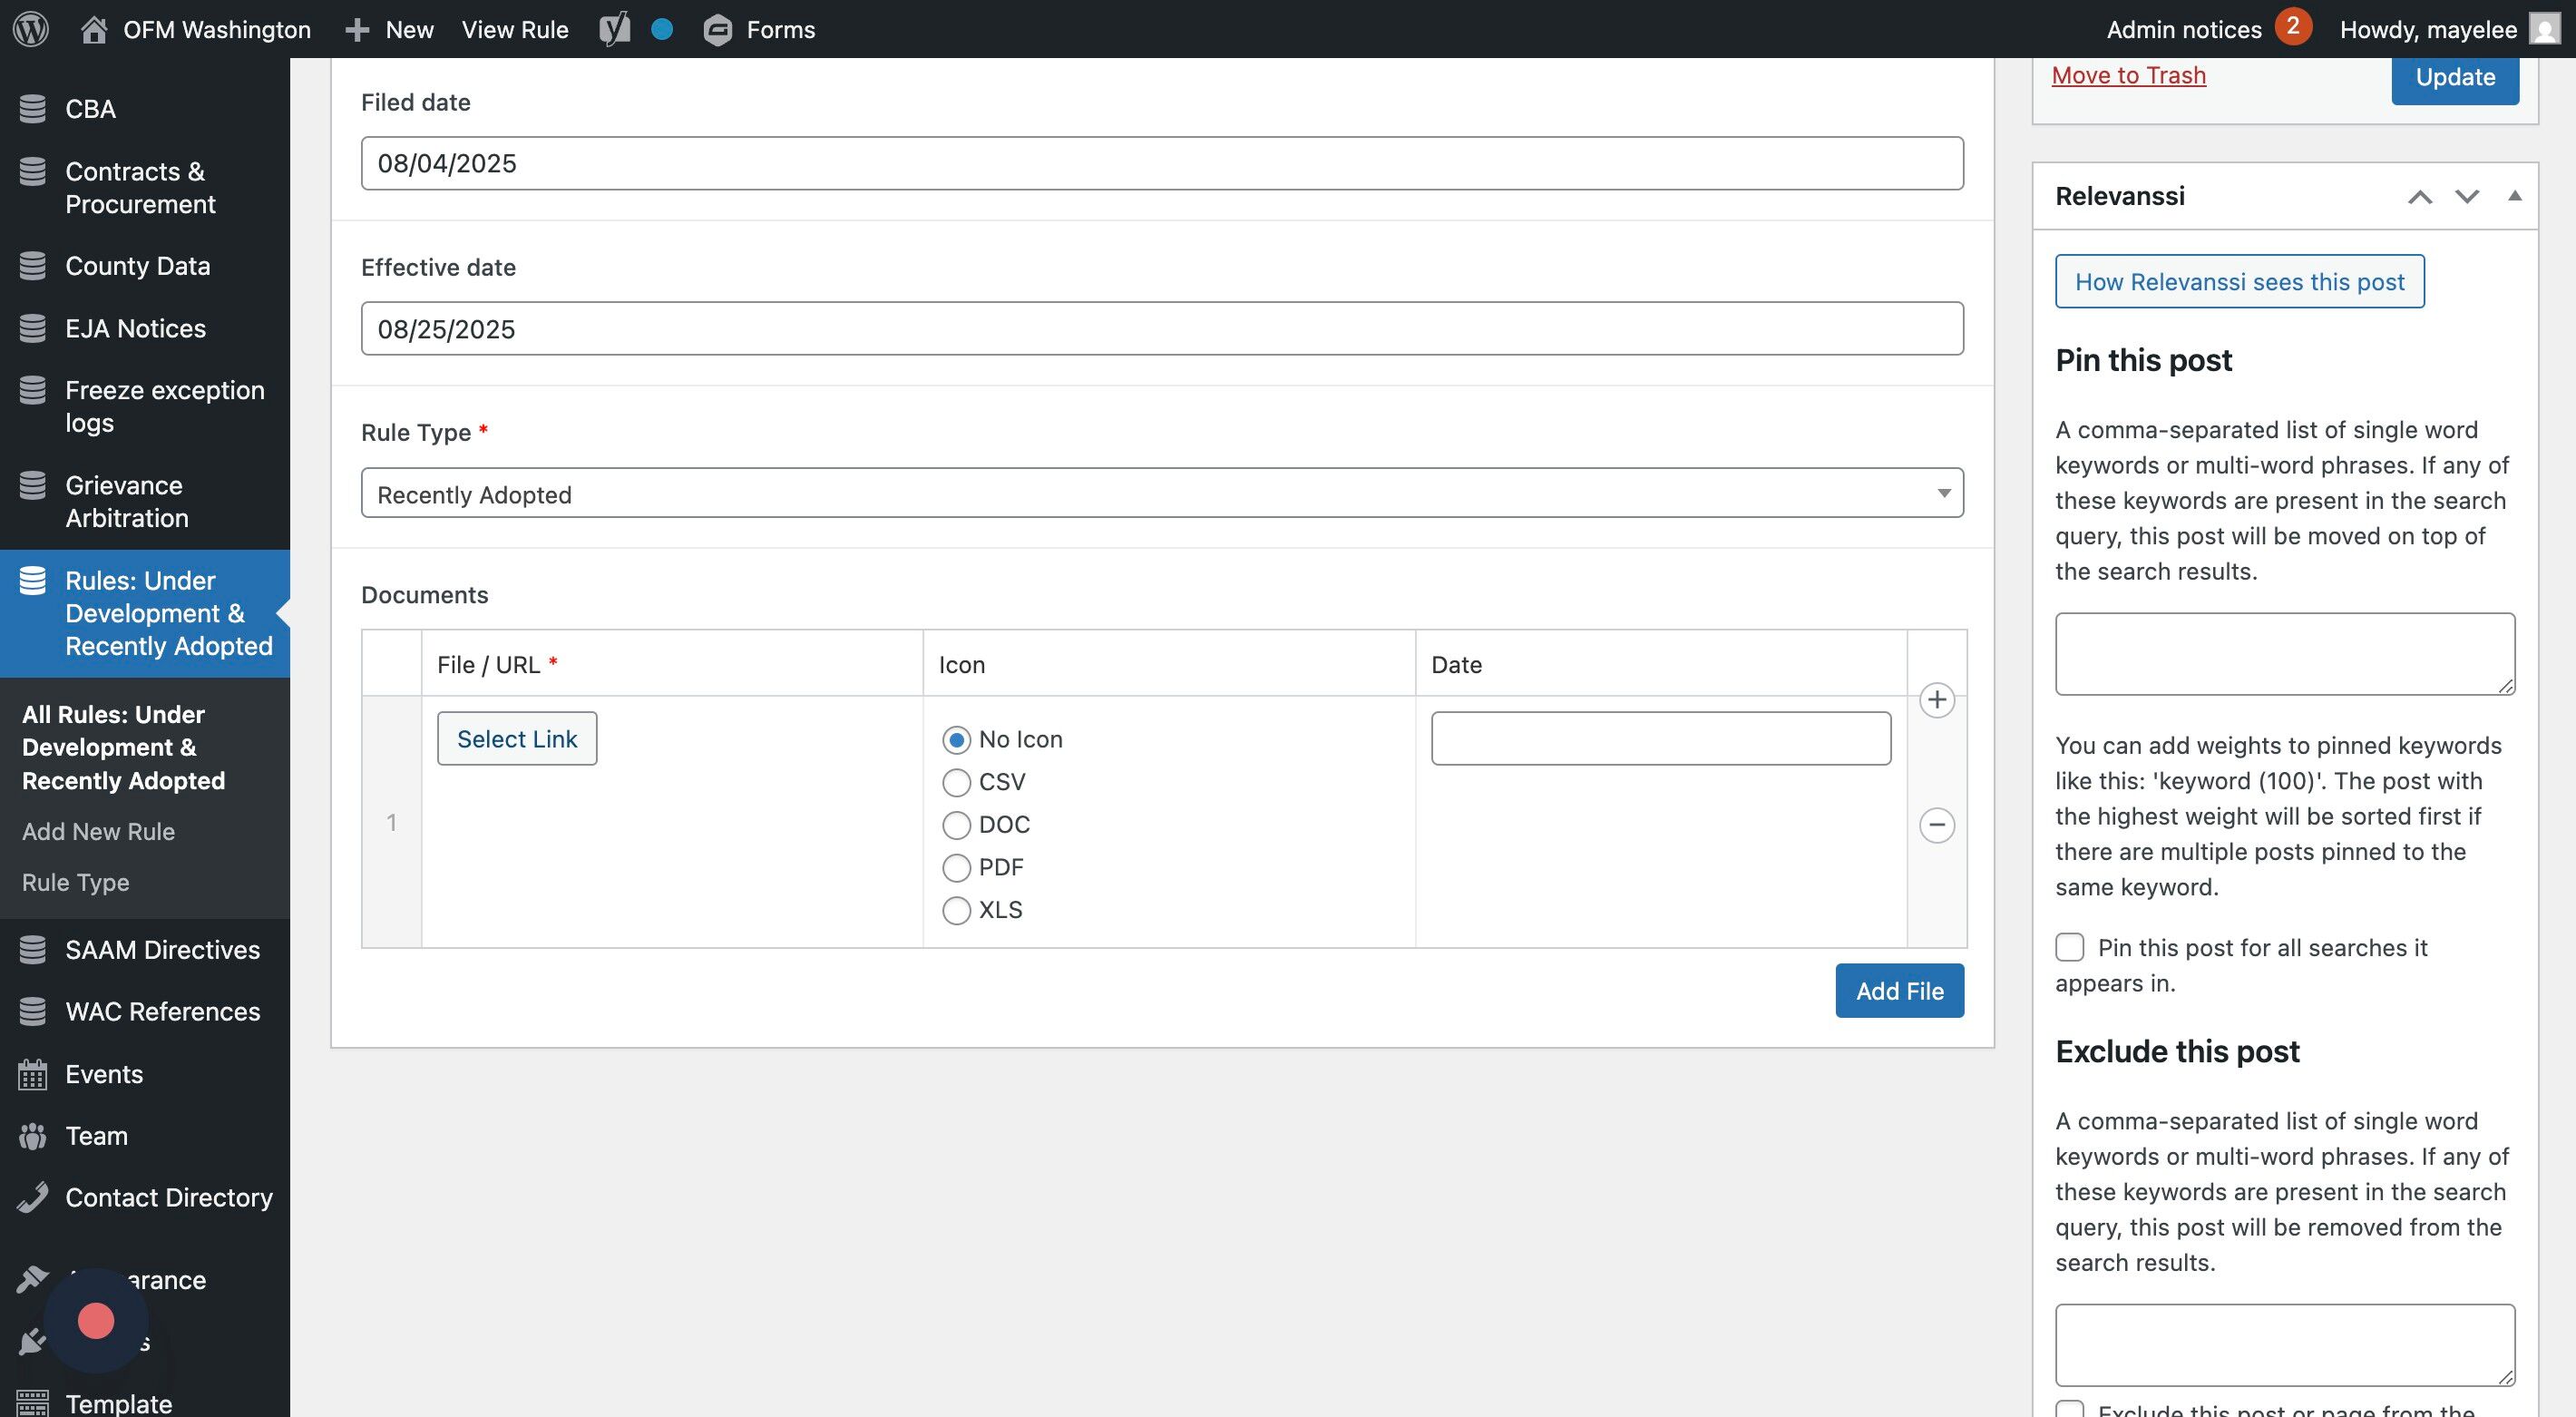This screenshot has width=2576, height=1417.
Task: Open the Events calendar sidebar item
Action: [104, 1074]
